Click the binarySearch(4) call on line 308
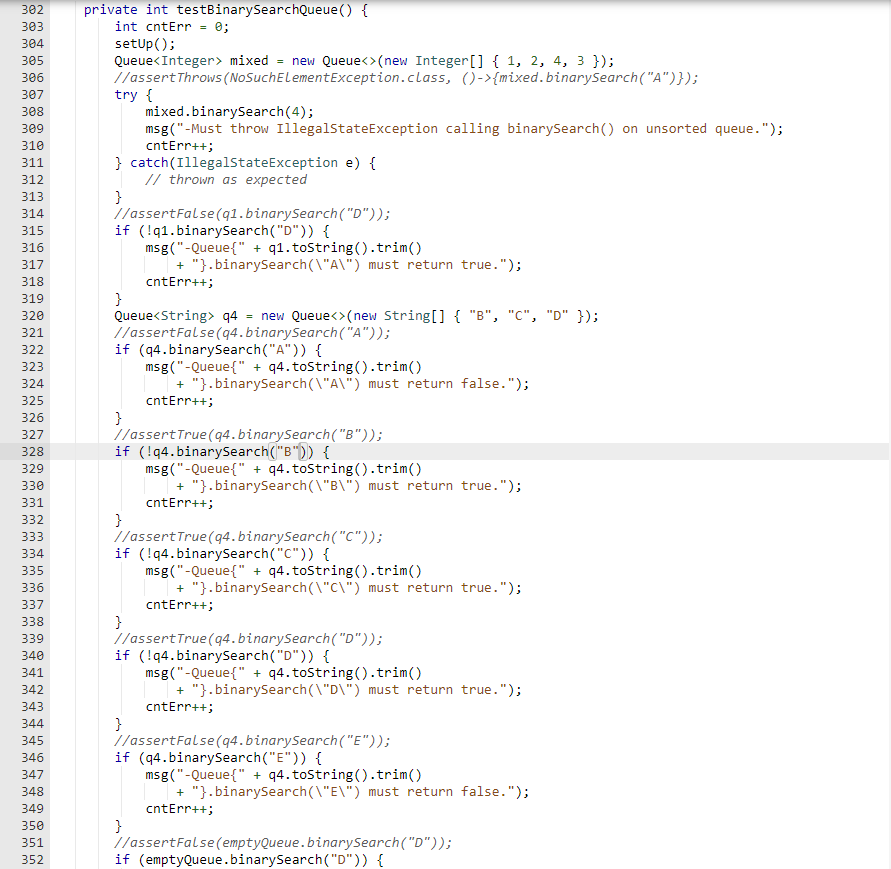Image resolution: width=891 pixels, height=869 pixels. [x=230, y=111]
